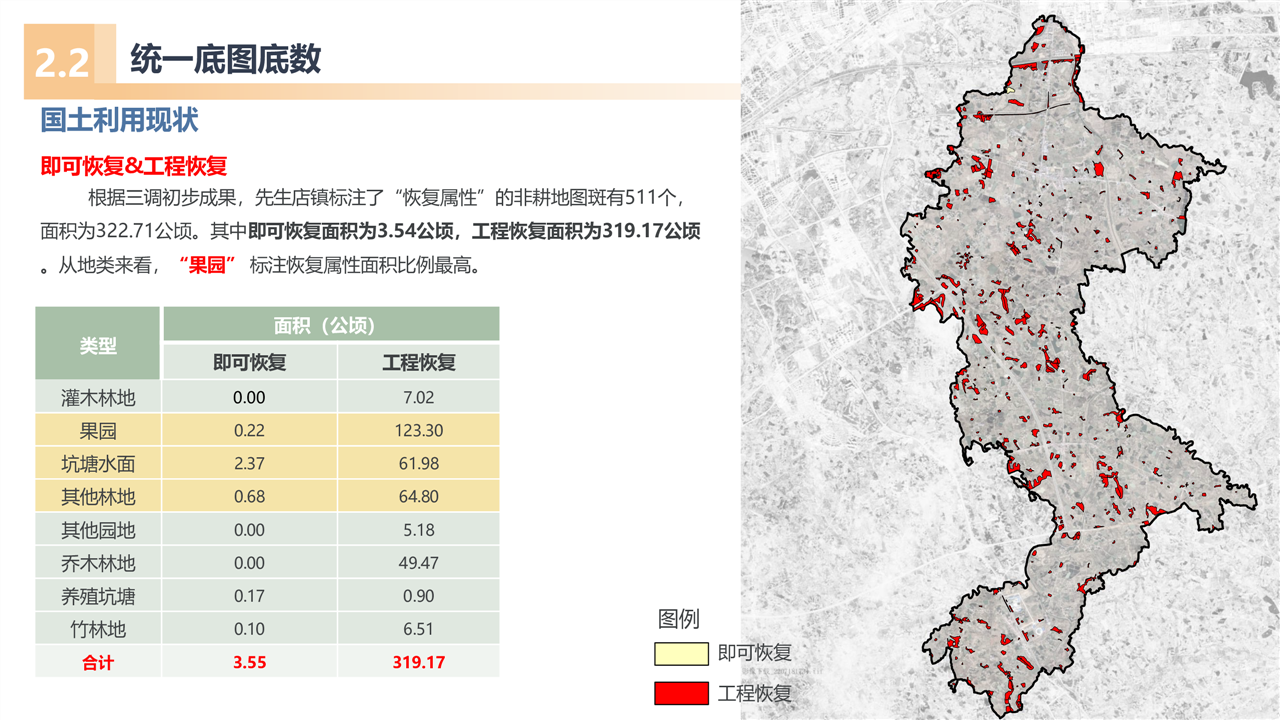The image size is (1280, 720).
Task: Select the 图例 legend title
Action: [x=679, y=619]
